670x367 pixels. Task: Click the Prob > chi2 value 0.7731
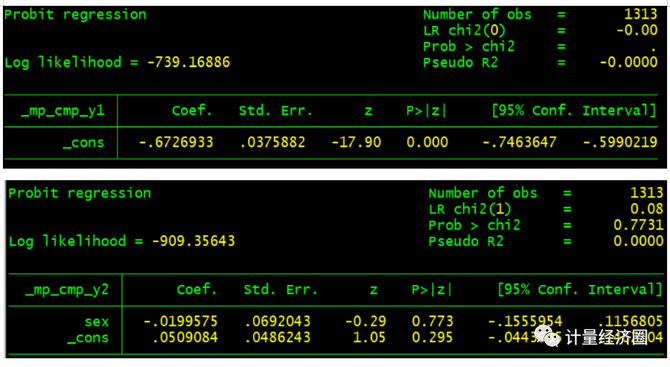(638, 225)
